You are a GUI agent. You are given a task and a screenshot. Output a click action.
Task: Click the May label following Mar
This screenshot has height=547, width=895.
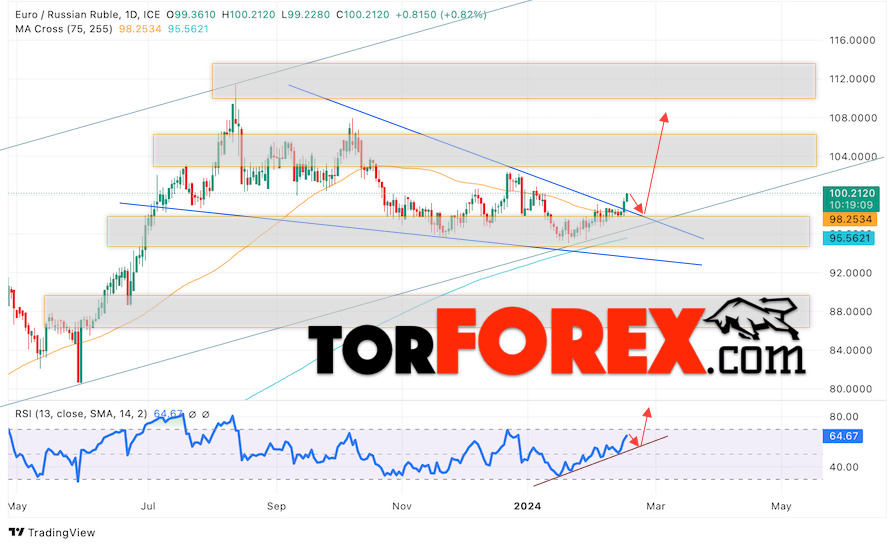click(x=781, y=506)
